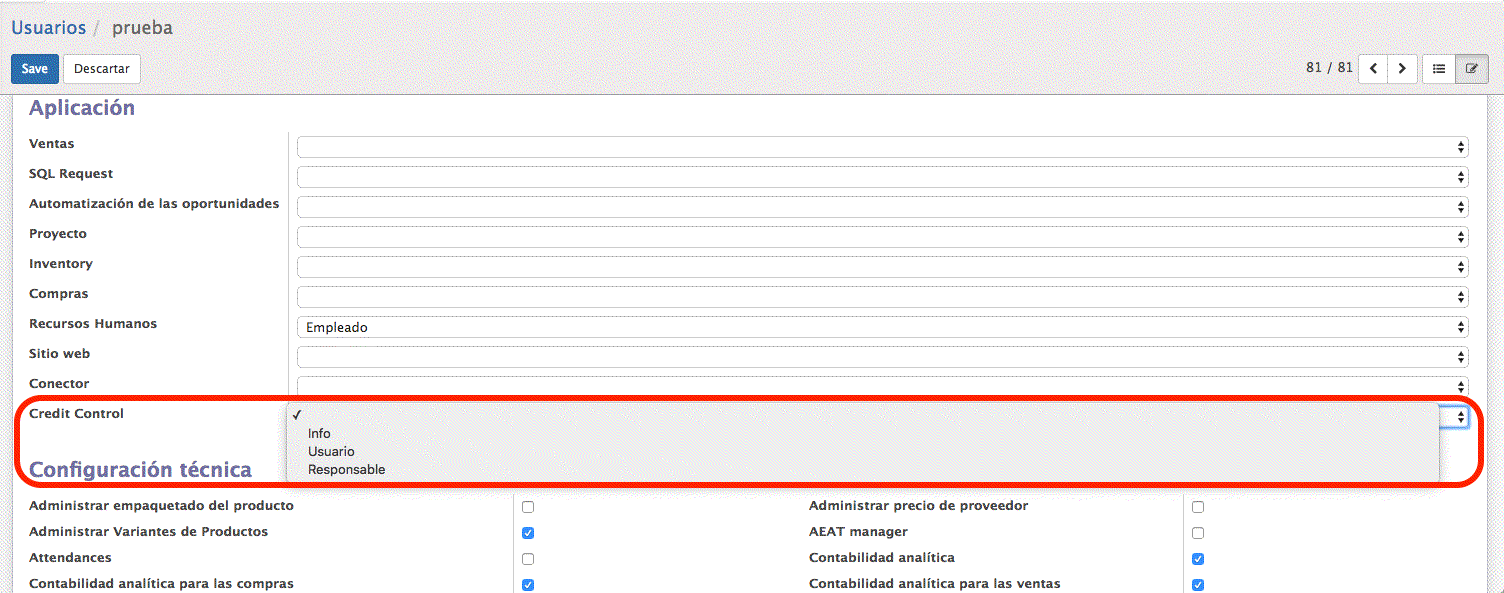Open the Proyecto dropdown
This screenshot has height=593, width=1504.
click(x=882, y=237)
